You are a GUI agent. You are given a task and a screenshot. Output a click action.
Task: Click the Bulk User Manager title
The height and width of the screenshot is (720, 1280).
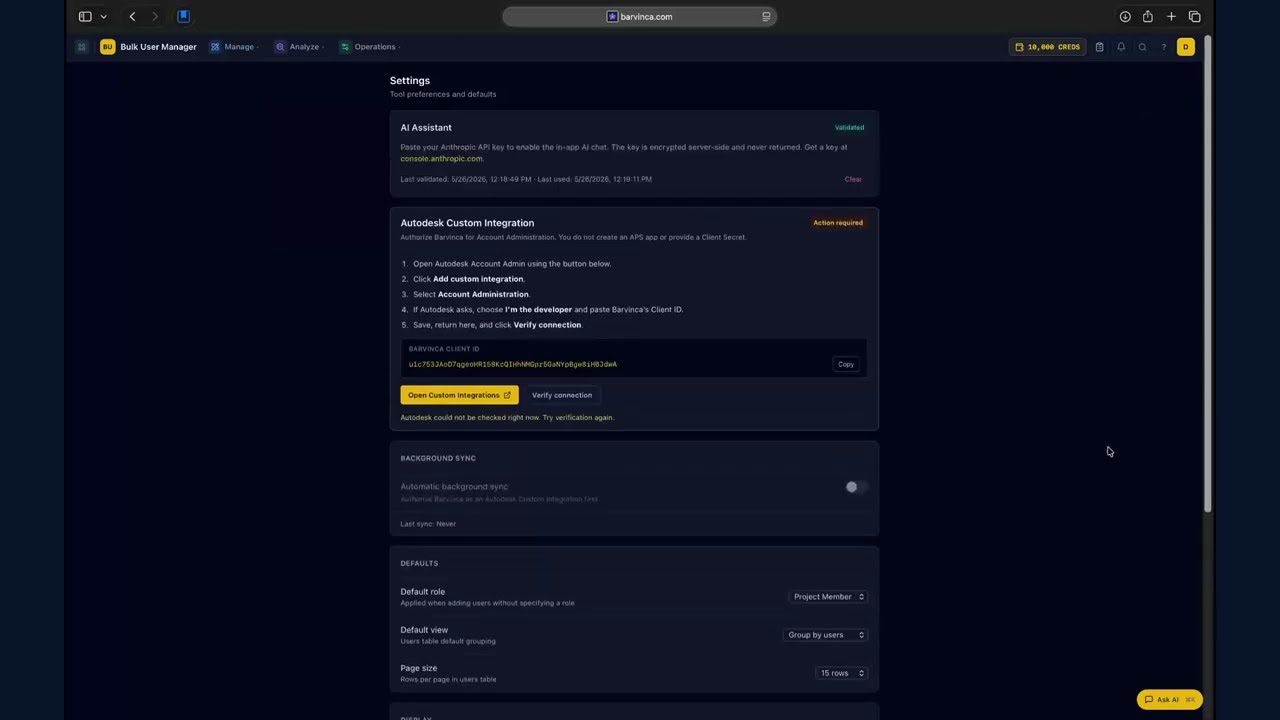click(x=158, y=47)
